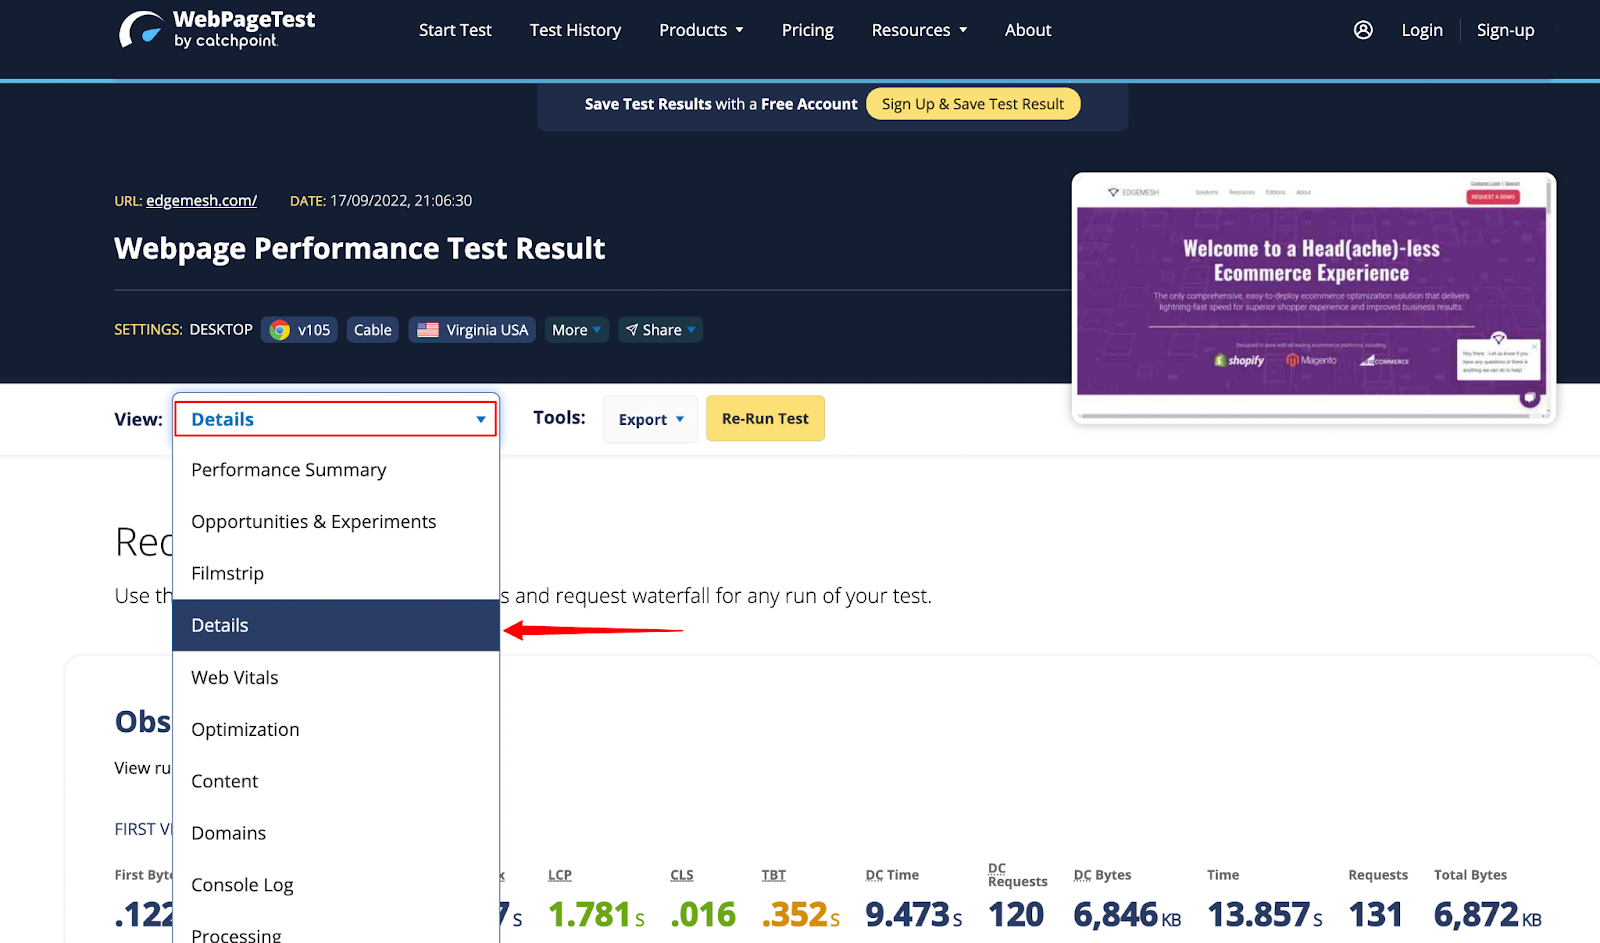Click the TBT value .352s

tap(801, 915)
